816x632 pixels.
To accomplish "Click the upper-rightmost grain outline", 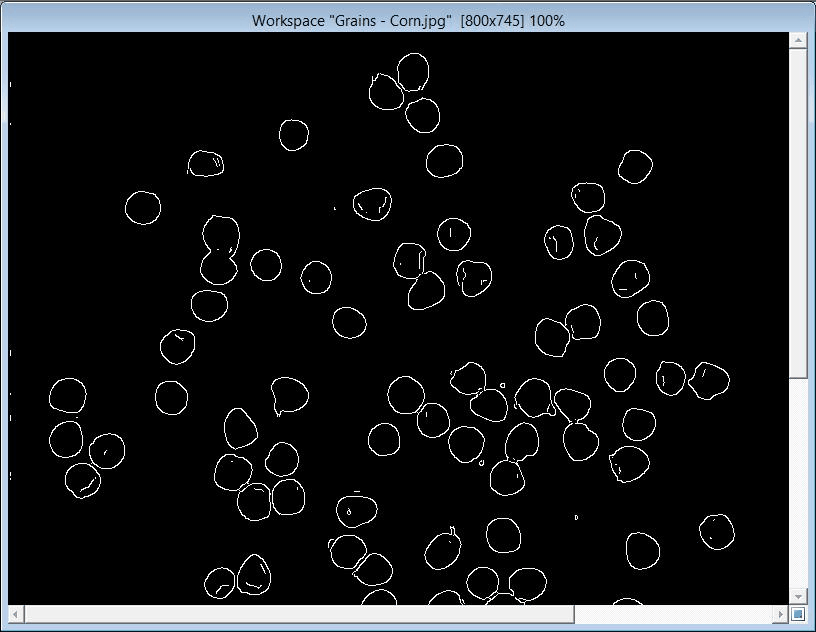I will pos(635,166).
